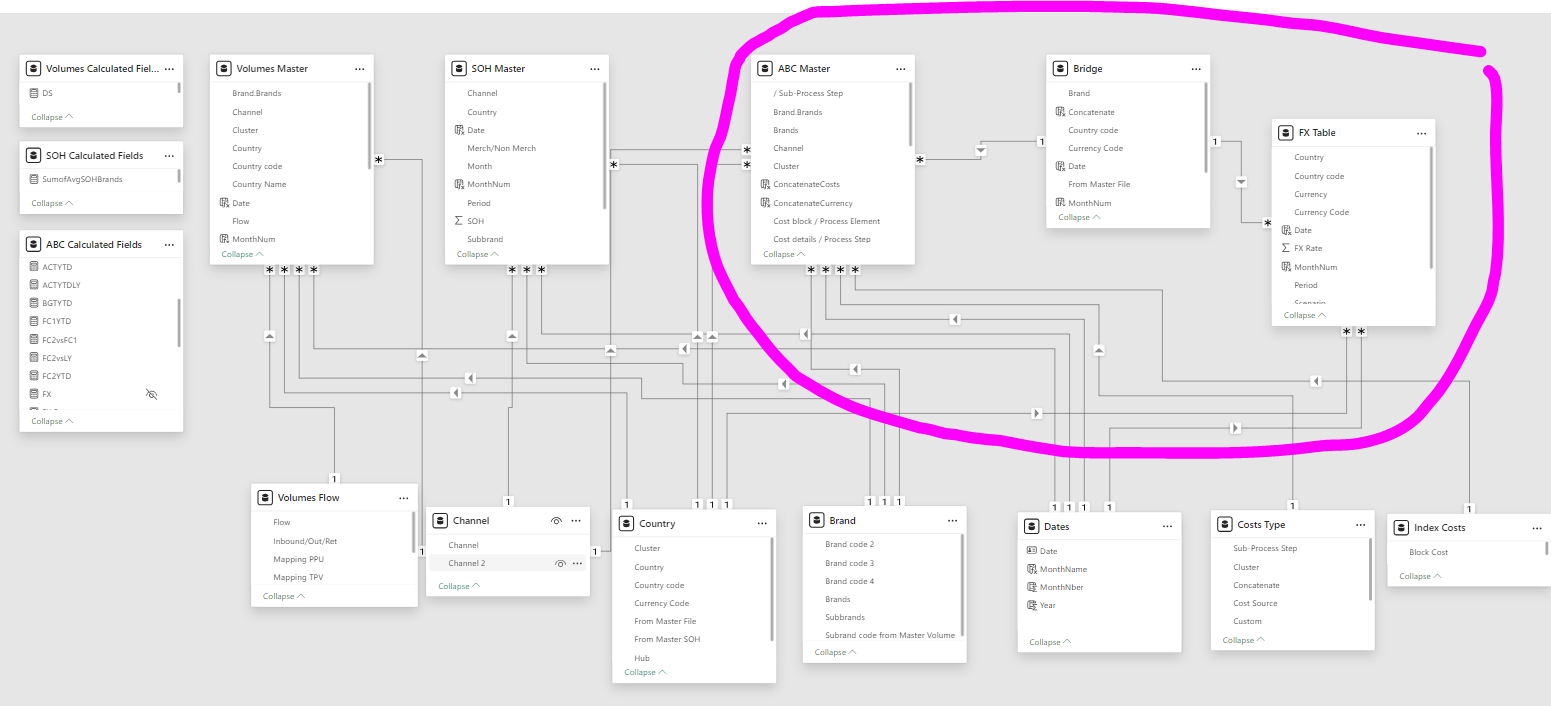This screenshot has height=706, width=1551.
Task: Click the Channel 2 field options ellipsis
Action: 577,563
